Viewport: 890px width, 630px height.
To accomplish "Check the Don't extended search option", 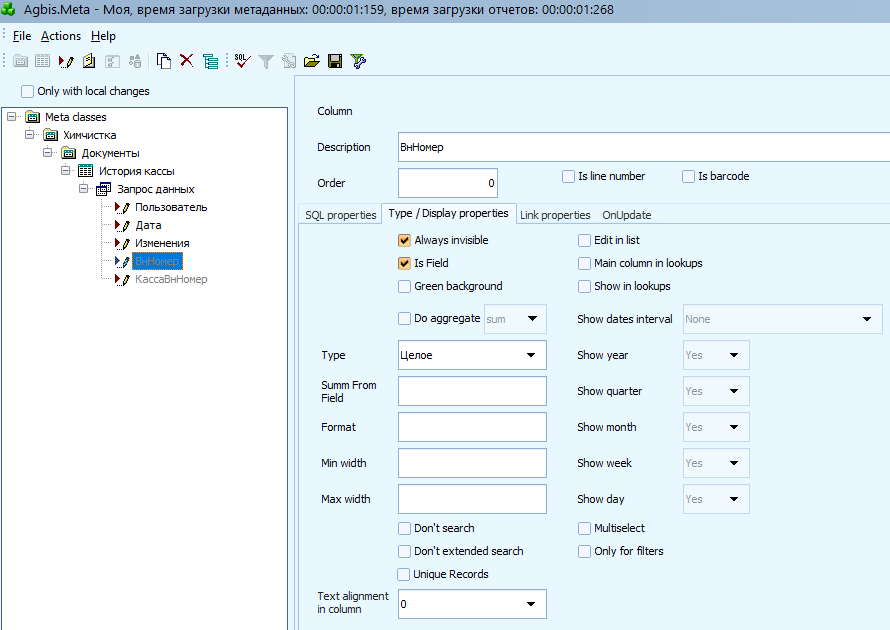I will pos(404,551).
